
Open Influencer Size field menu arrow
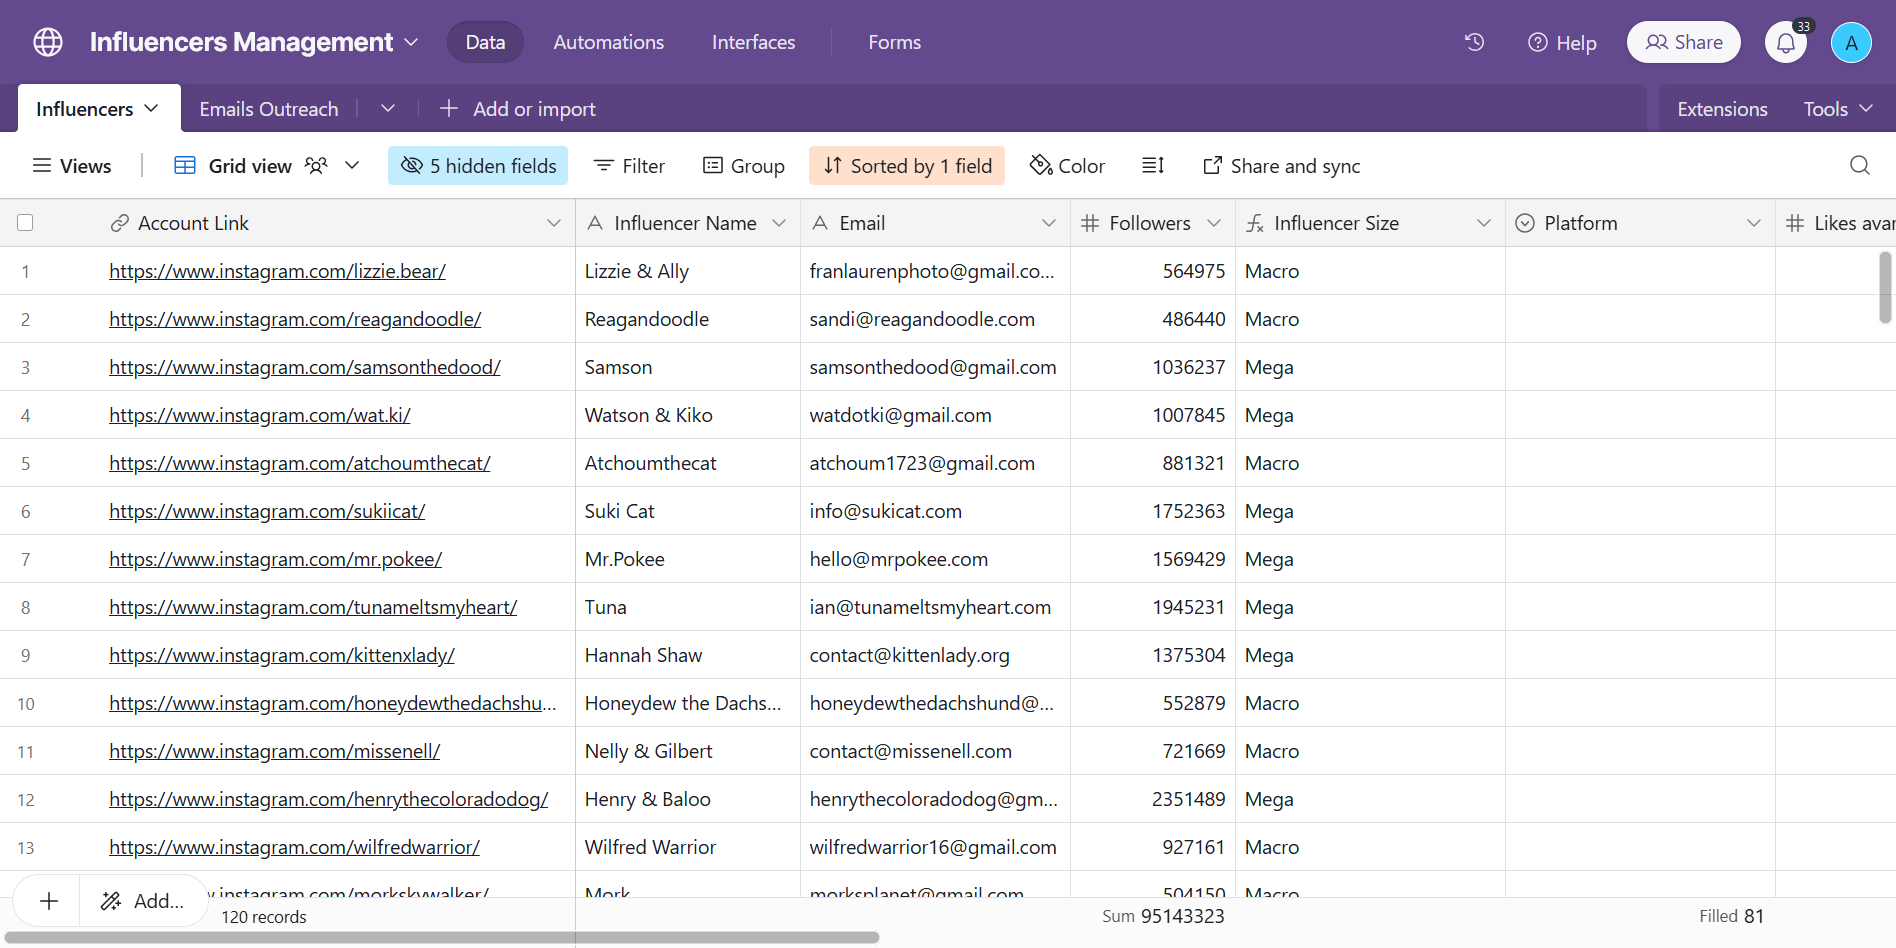point(1484,223)
